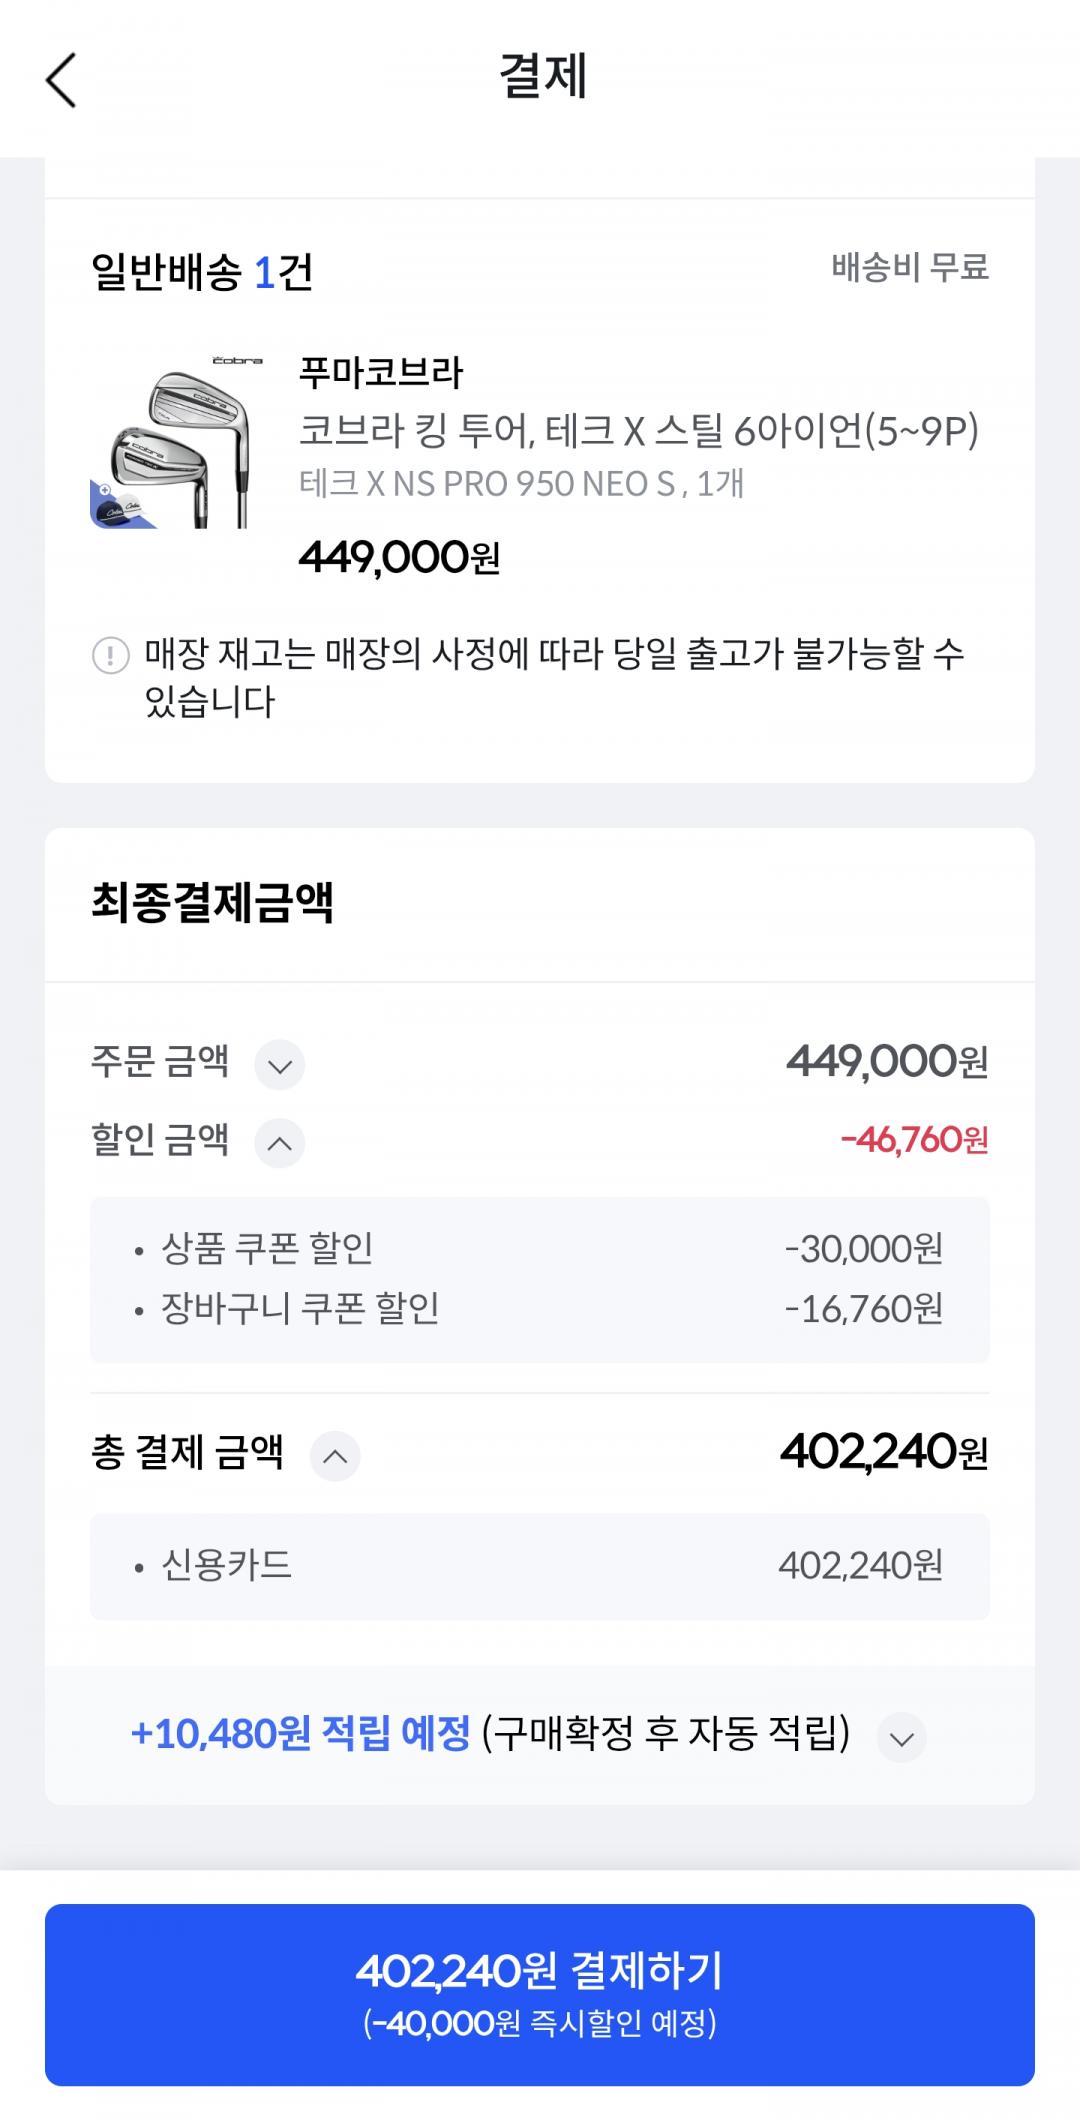Tap the 테크 X NS PRO 950 option text
This screenshot has width=1080, height=2120.
pyautogui.click(x=520, y=484)
